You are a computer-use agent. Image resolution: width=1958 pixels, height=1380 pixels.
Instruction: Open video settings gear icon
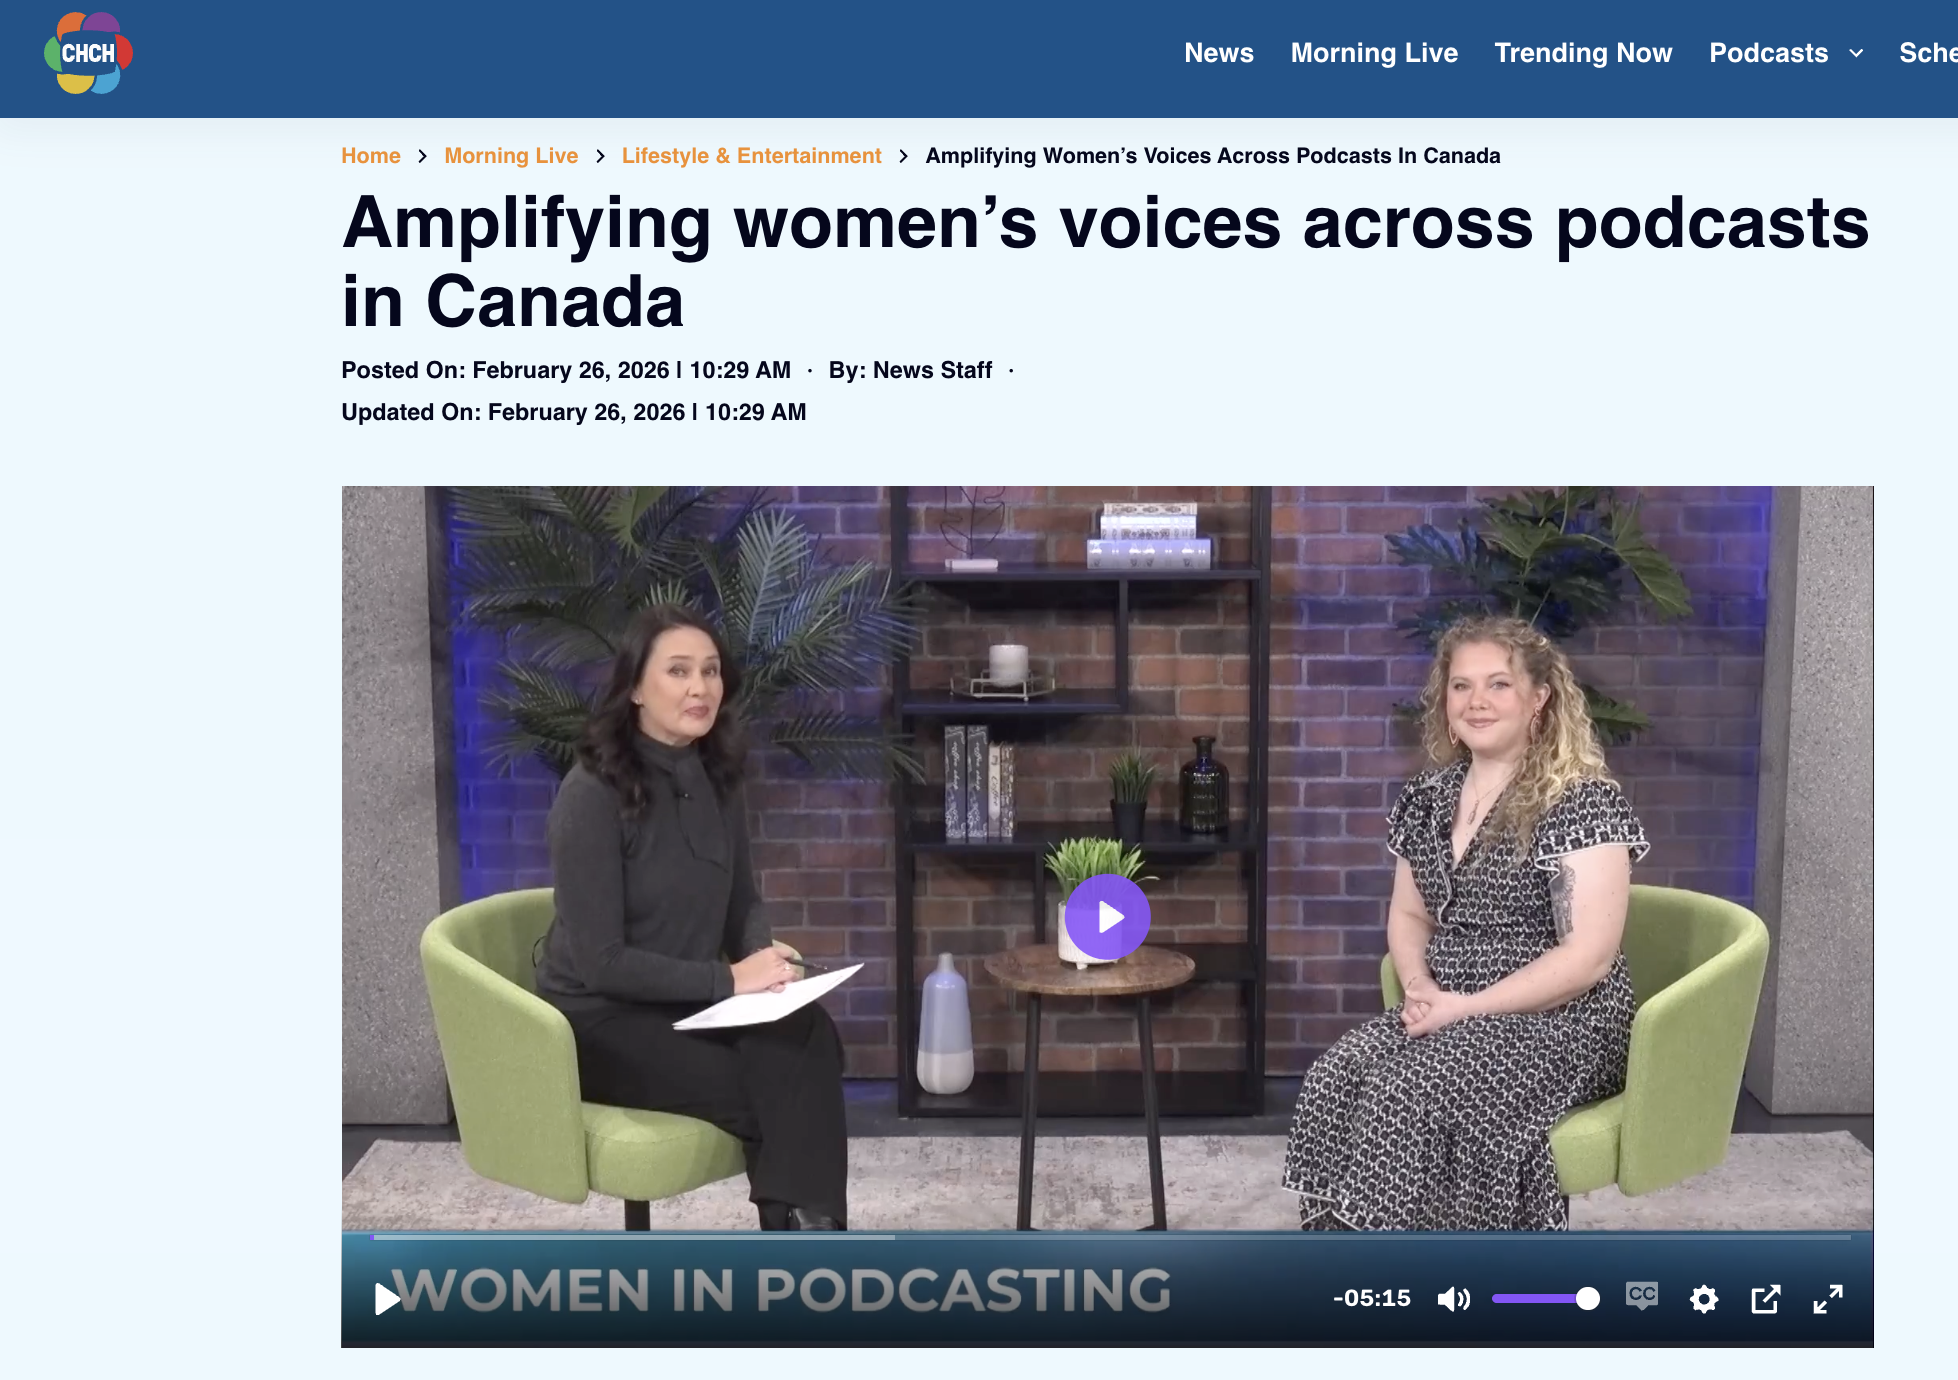pos(1704,1299)
